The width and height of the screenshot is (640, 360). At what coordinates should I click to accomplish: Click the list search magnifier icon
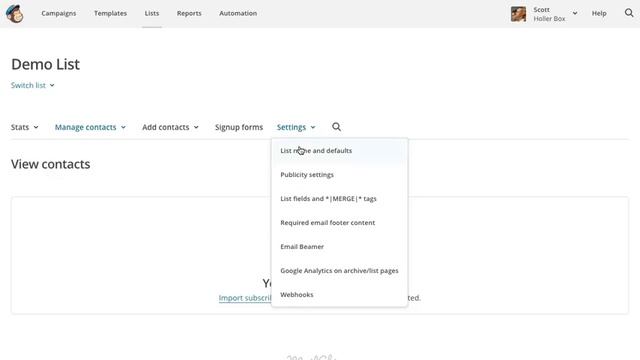(336, 127)
